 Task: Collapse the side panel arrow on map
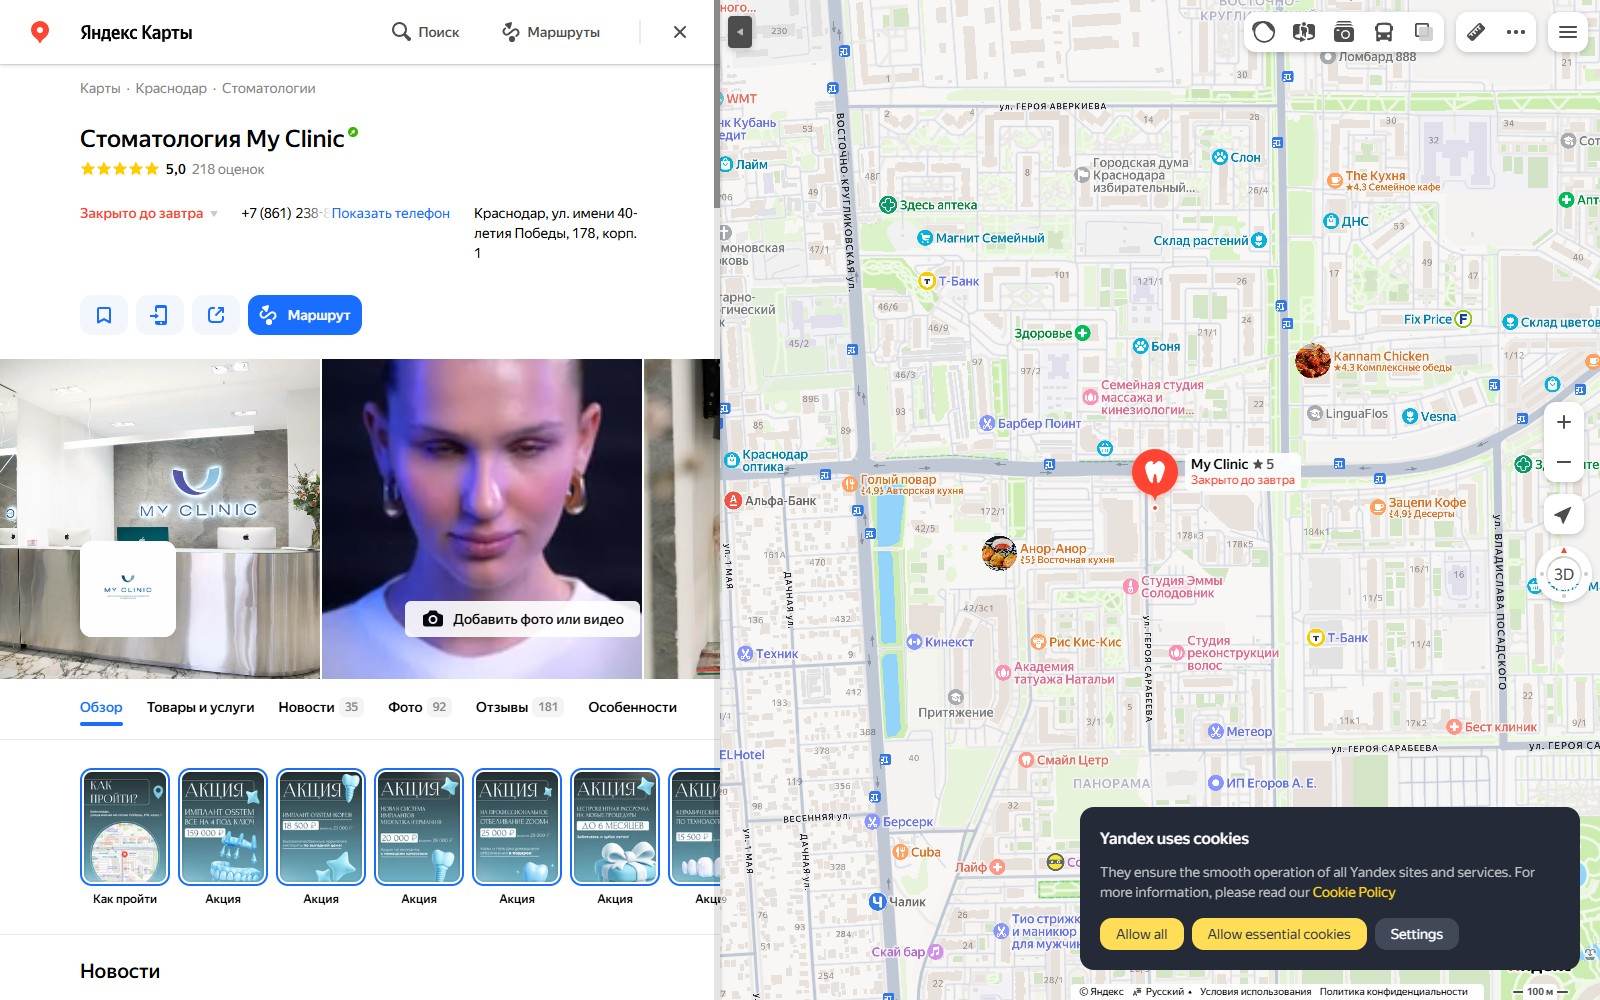pos(740,32)
